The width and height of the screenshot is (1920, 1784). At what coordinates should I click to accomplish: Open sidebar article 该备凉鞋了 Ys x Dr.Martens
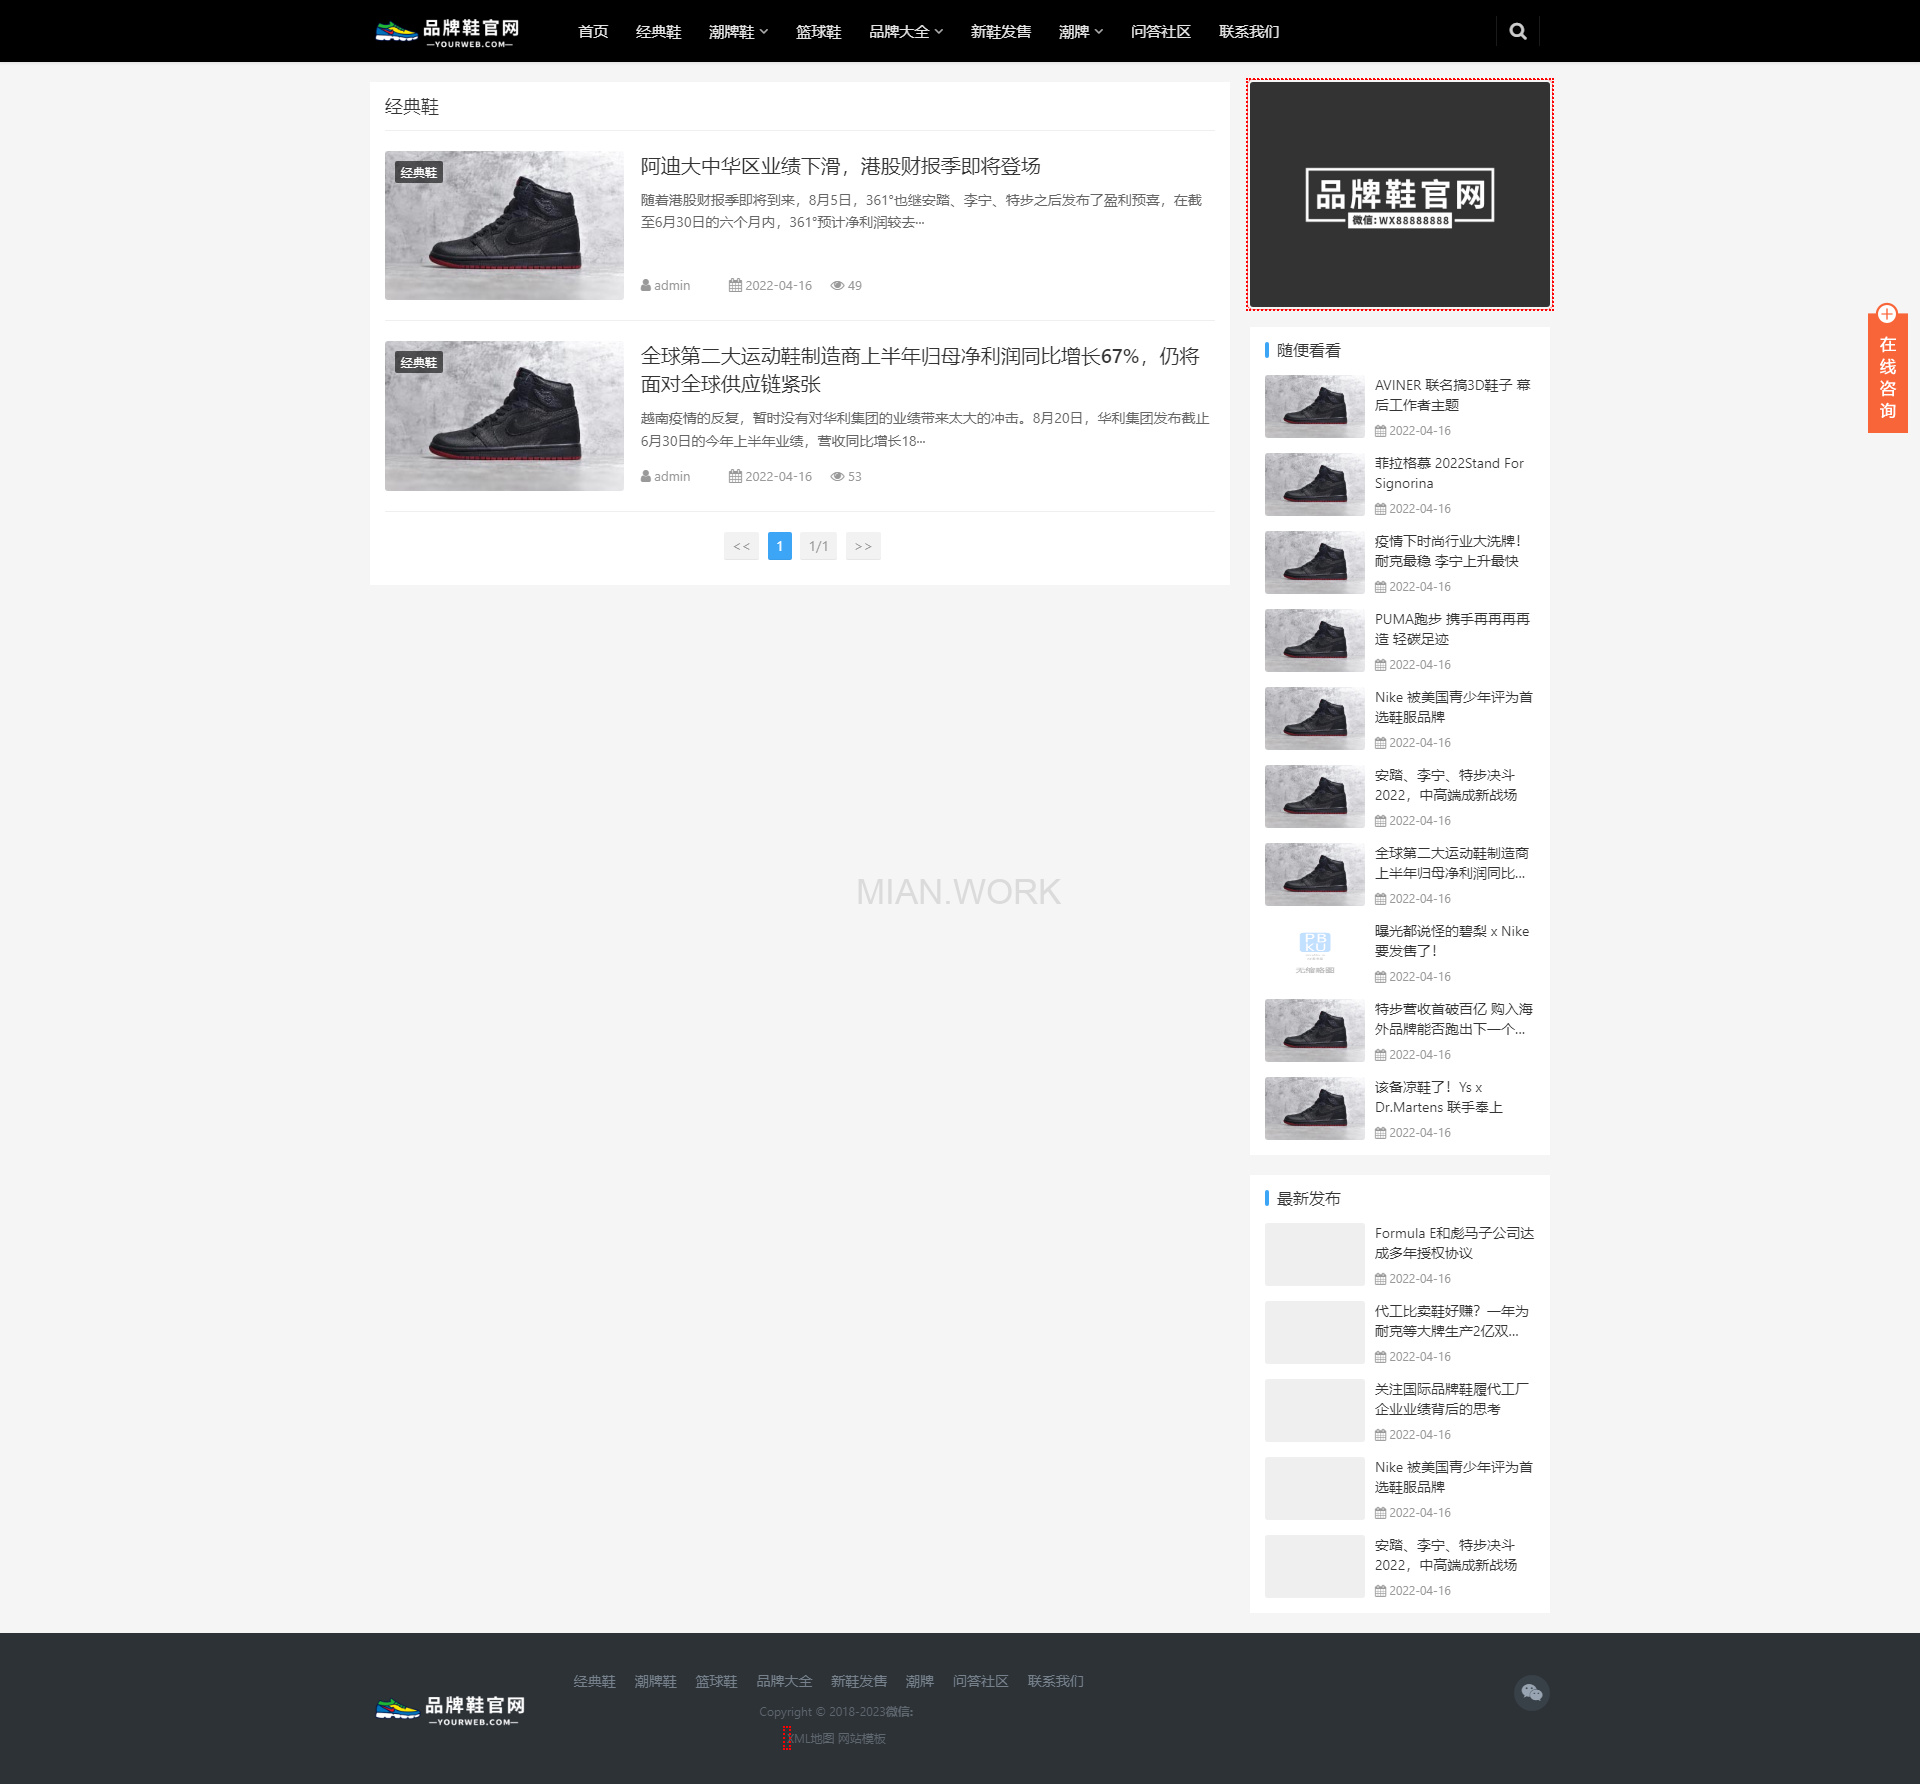pyautogui.click(x=1438, y=1097)
